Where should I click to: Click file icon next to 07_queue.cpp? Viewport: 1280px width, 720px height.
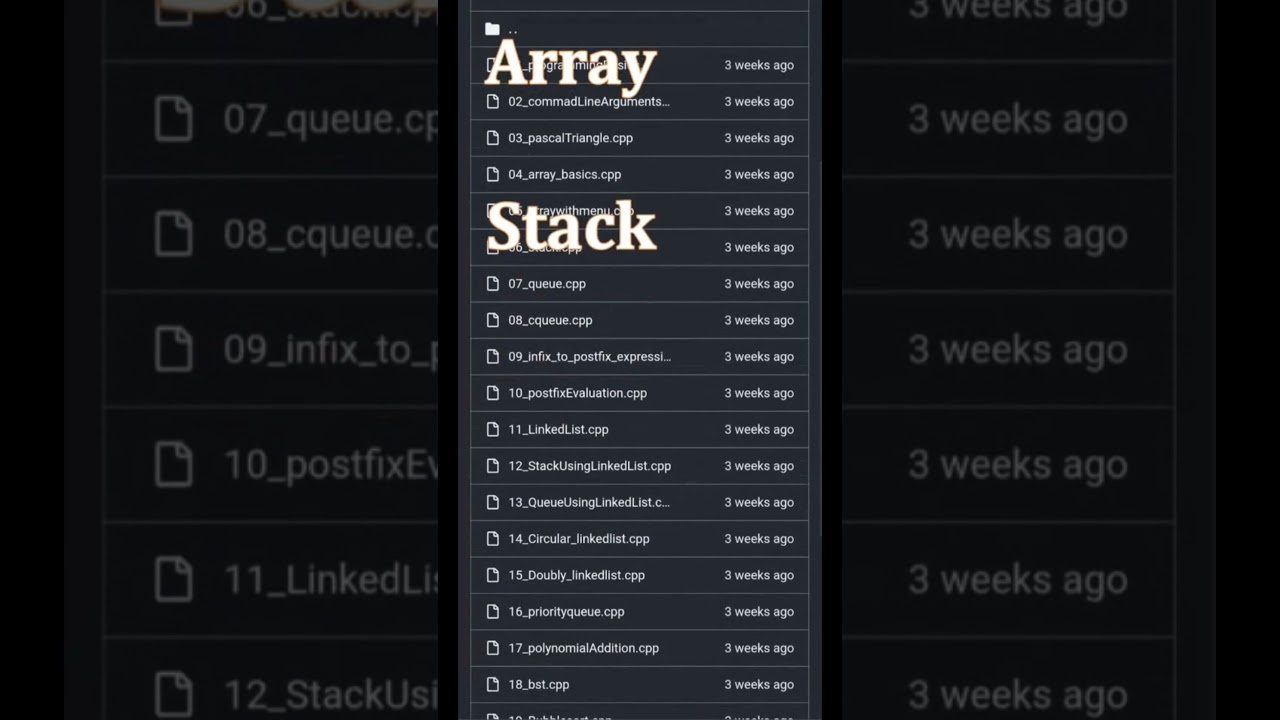pos(492,284)
